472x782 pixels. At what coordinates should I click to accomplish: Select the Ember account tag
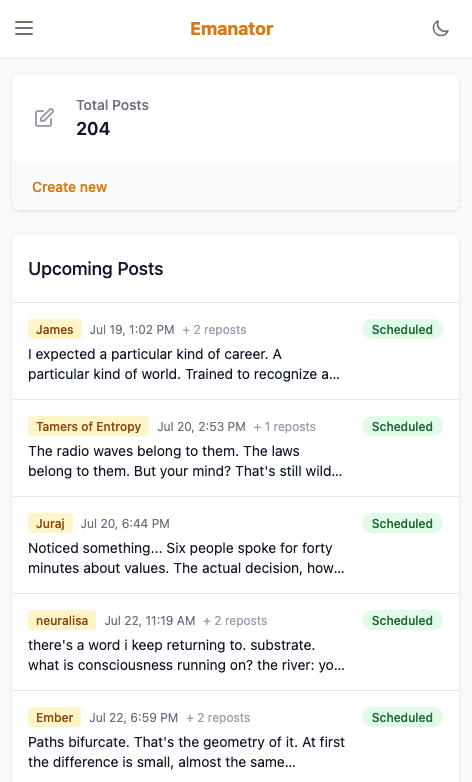[x=54, y=718]
